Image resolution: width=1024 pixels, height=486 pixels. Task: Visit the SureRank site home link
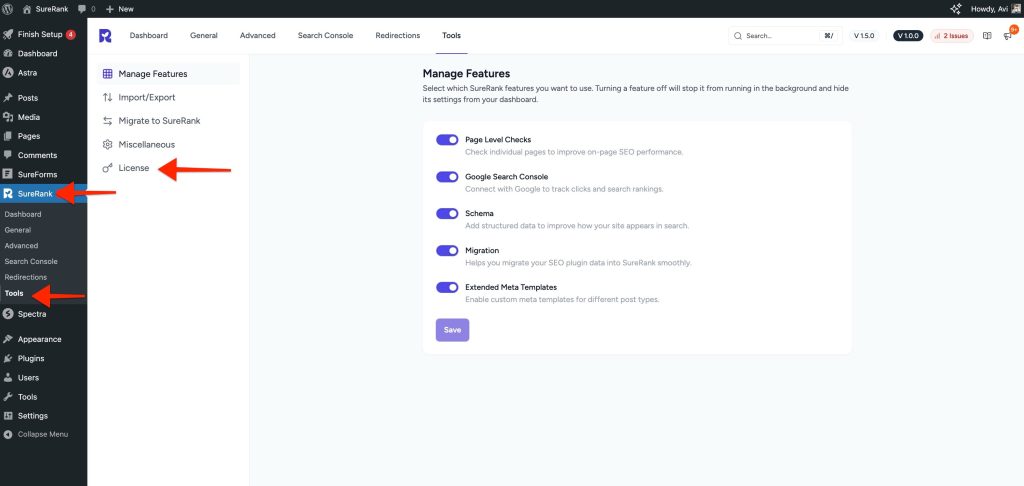tap(45, 9)
